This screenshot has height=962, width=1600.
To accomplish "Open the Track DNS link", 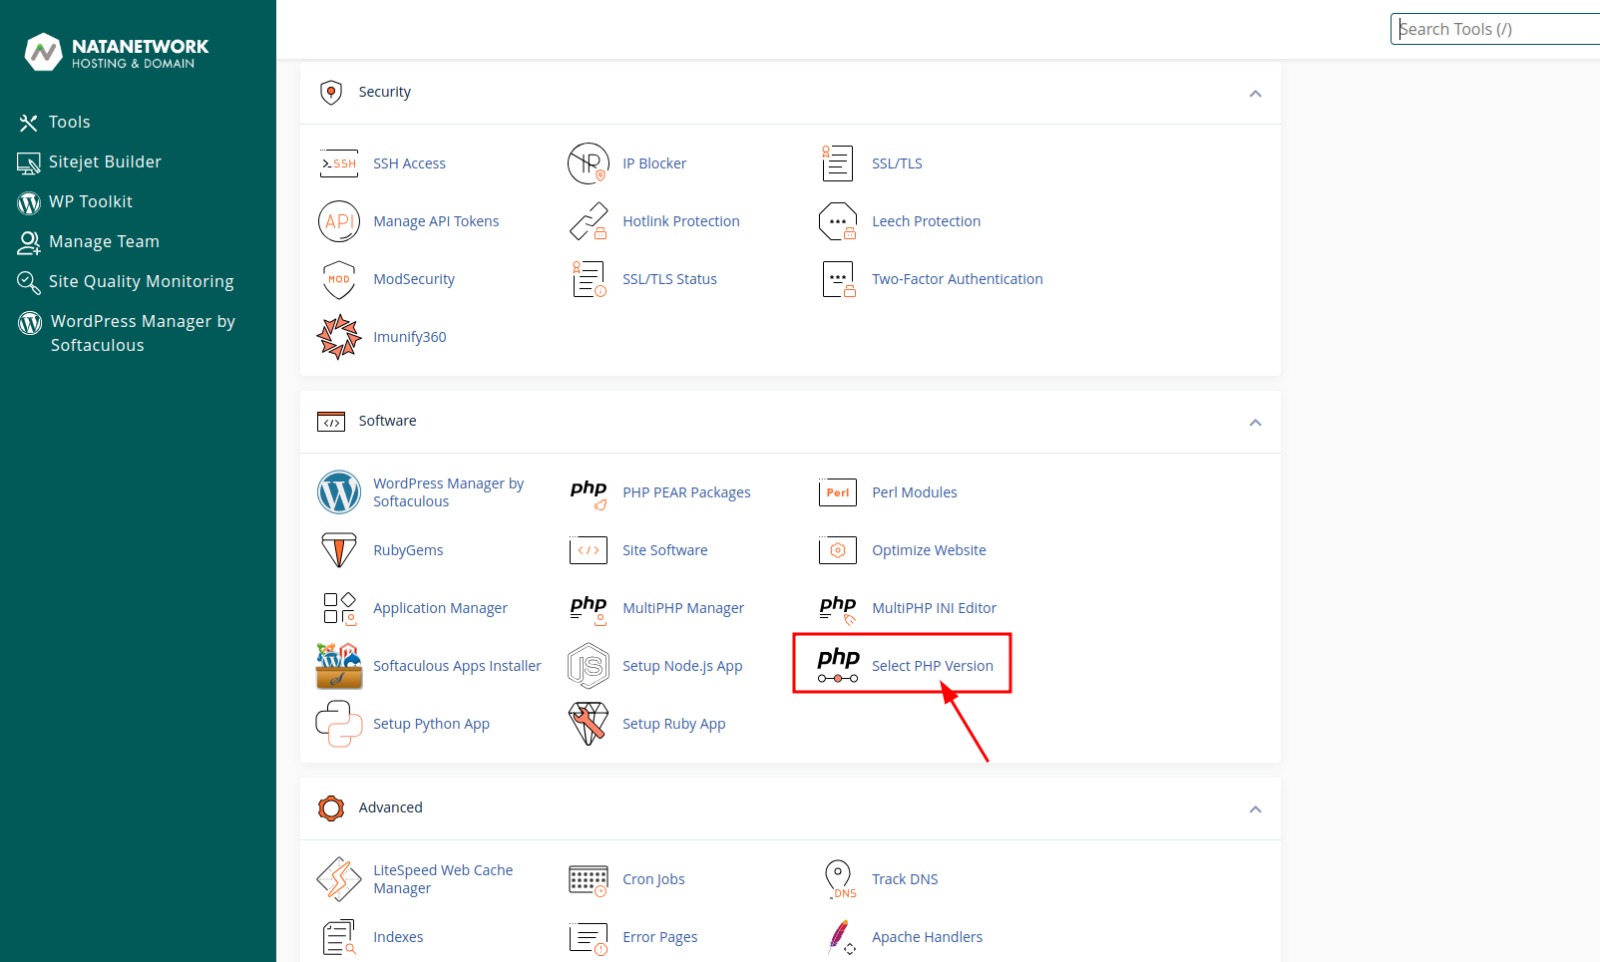I will click(x=905, y=879).
